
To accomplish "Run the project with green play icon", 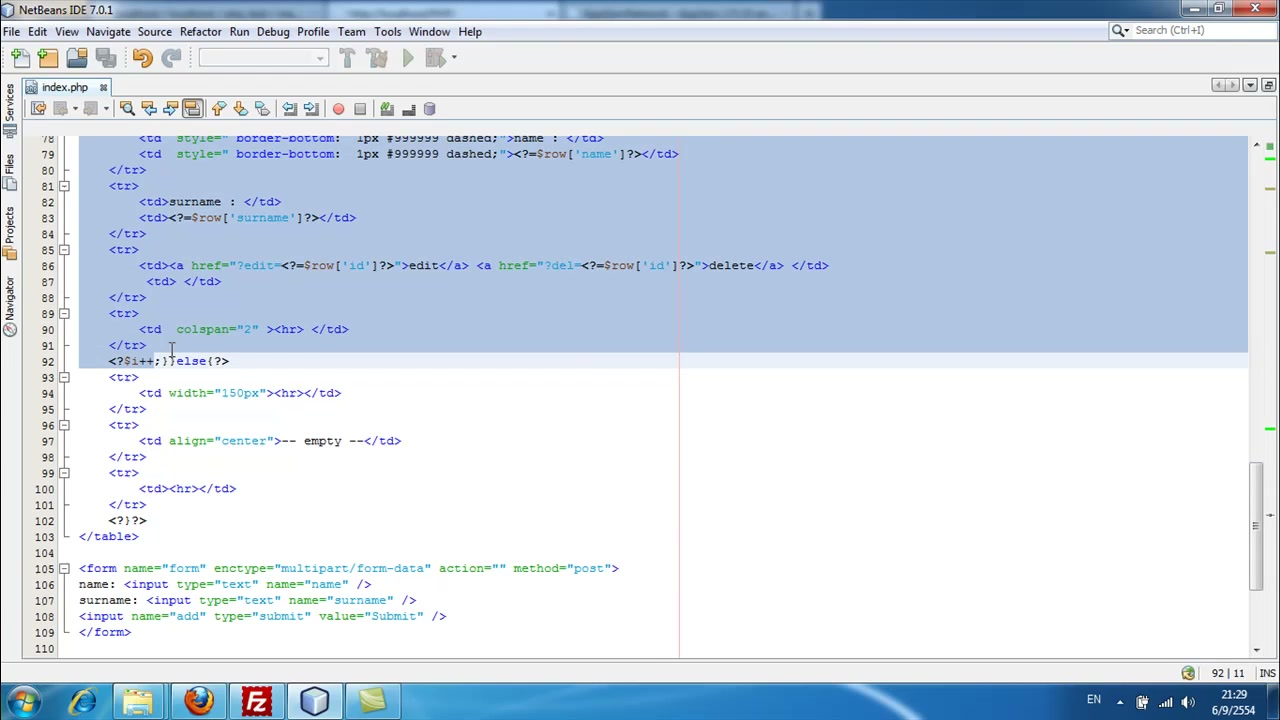I will click(x=408, y=58).
